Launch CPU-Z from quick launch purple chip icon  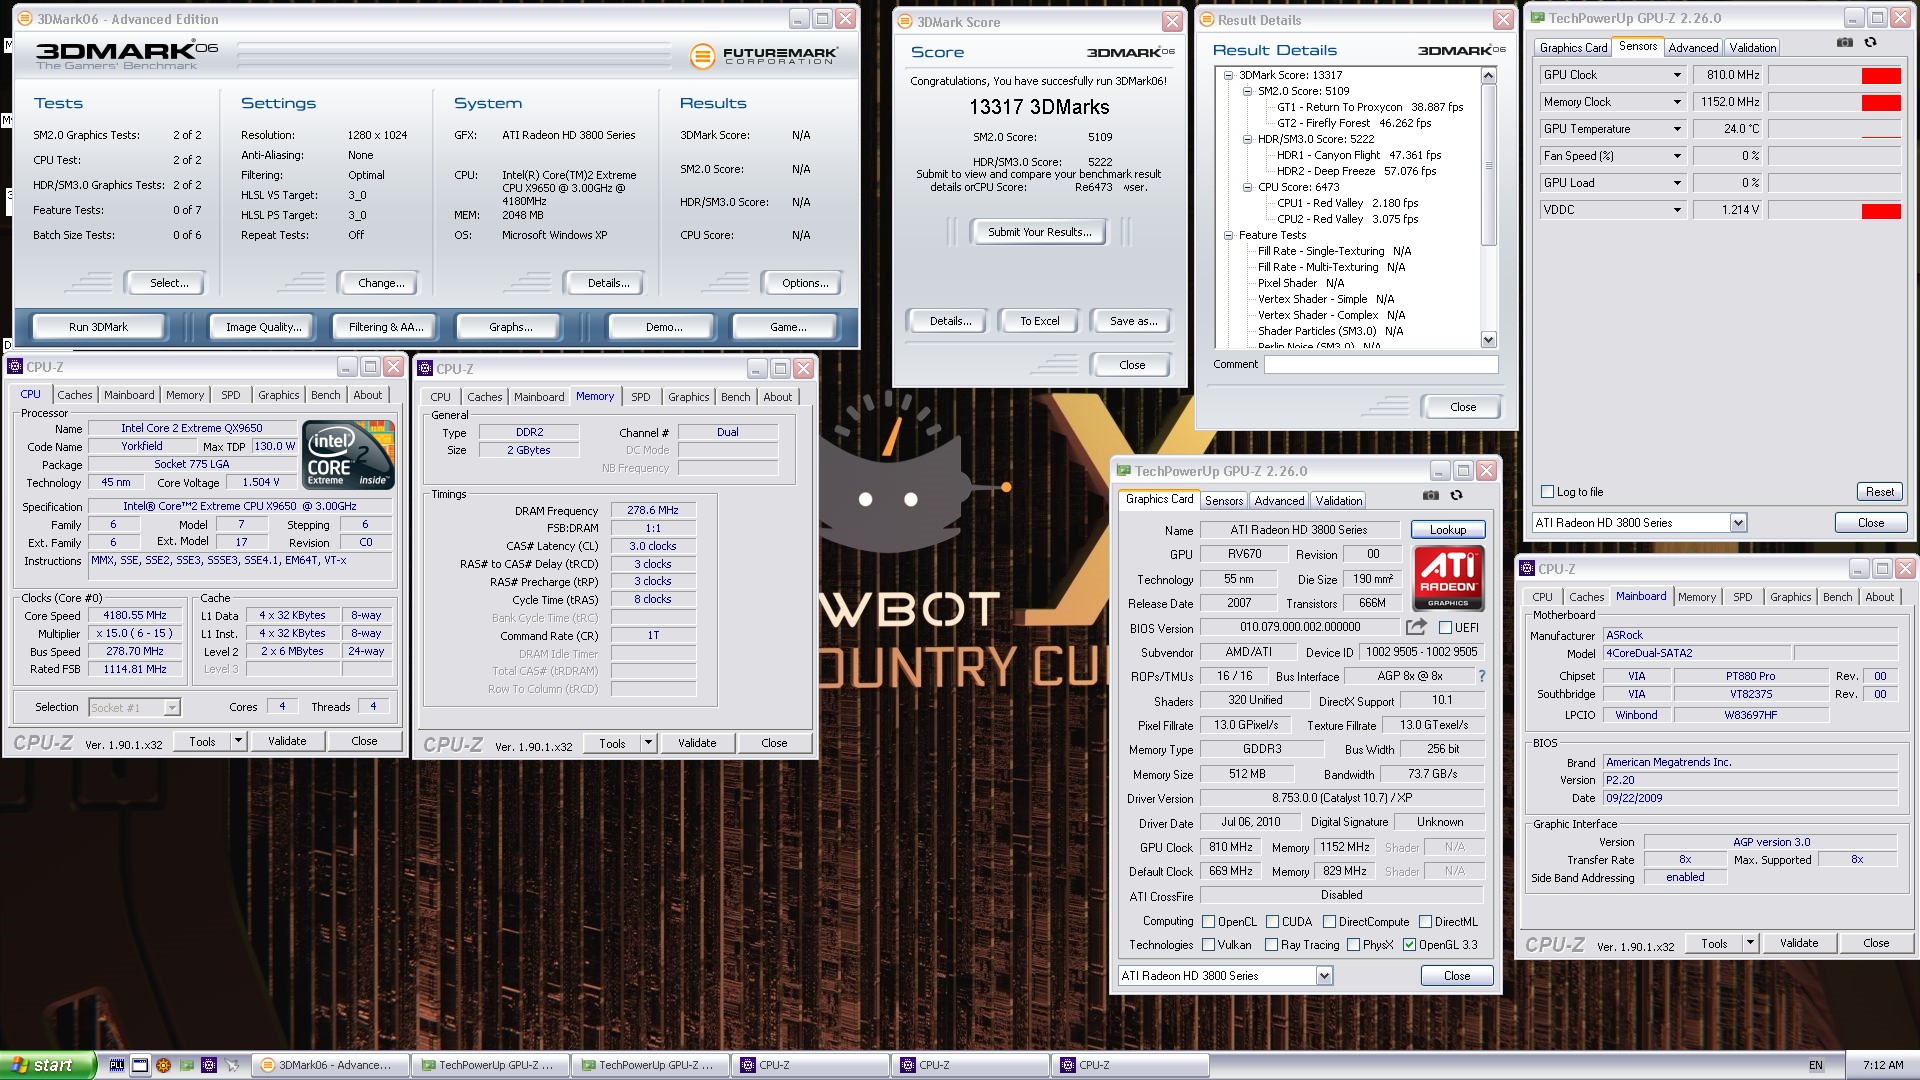[209, 1065]
